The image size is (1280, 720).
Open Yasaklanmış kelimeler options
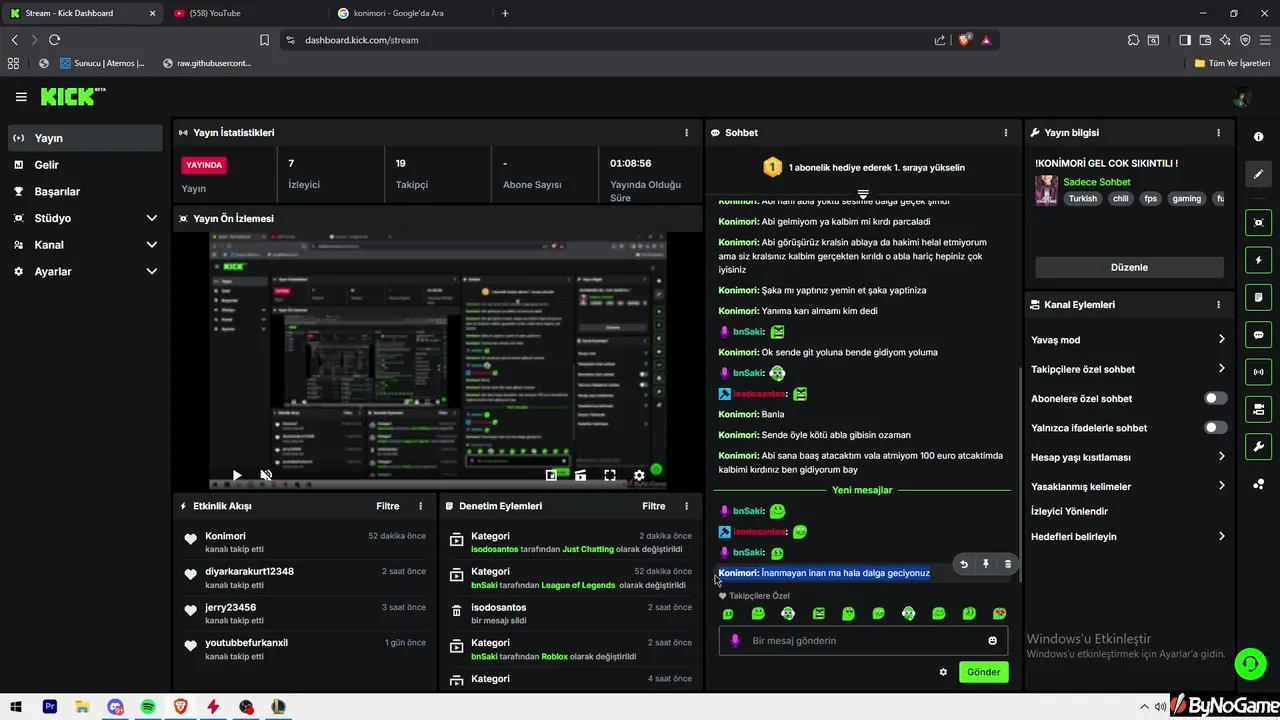(x=1128, y=486)
